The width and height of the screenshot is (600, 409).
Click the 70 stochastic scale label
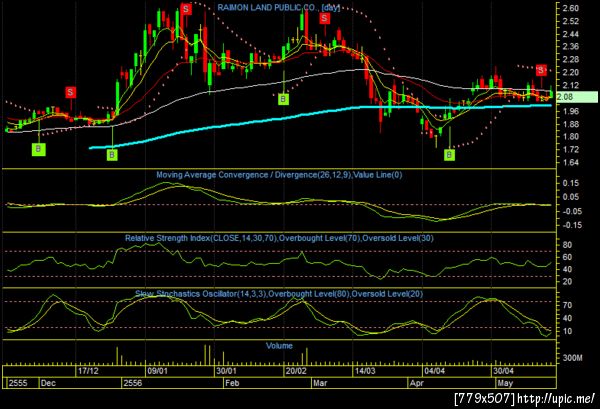(567, 305)
